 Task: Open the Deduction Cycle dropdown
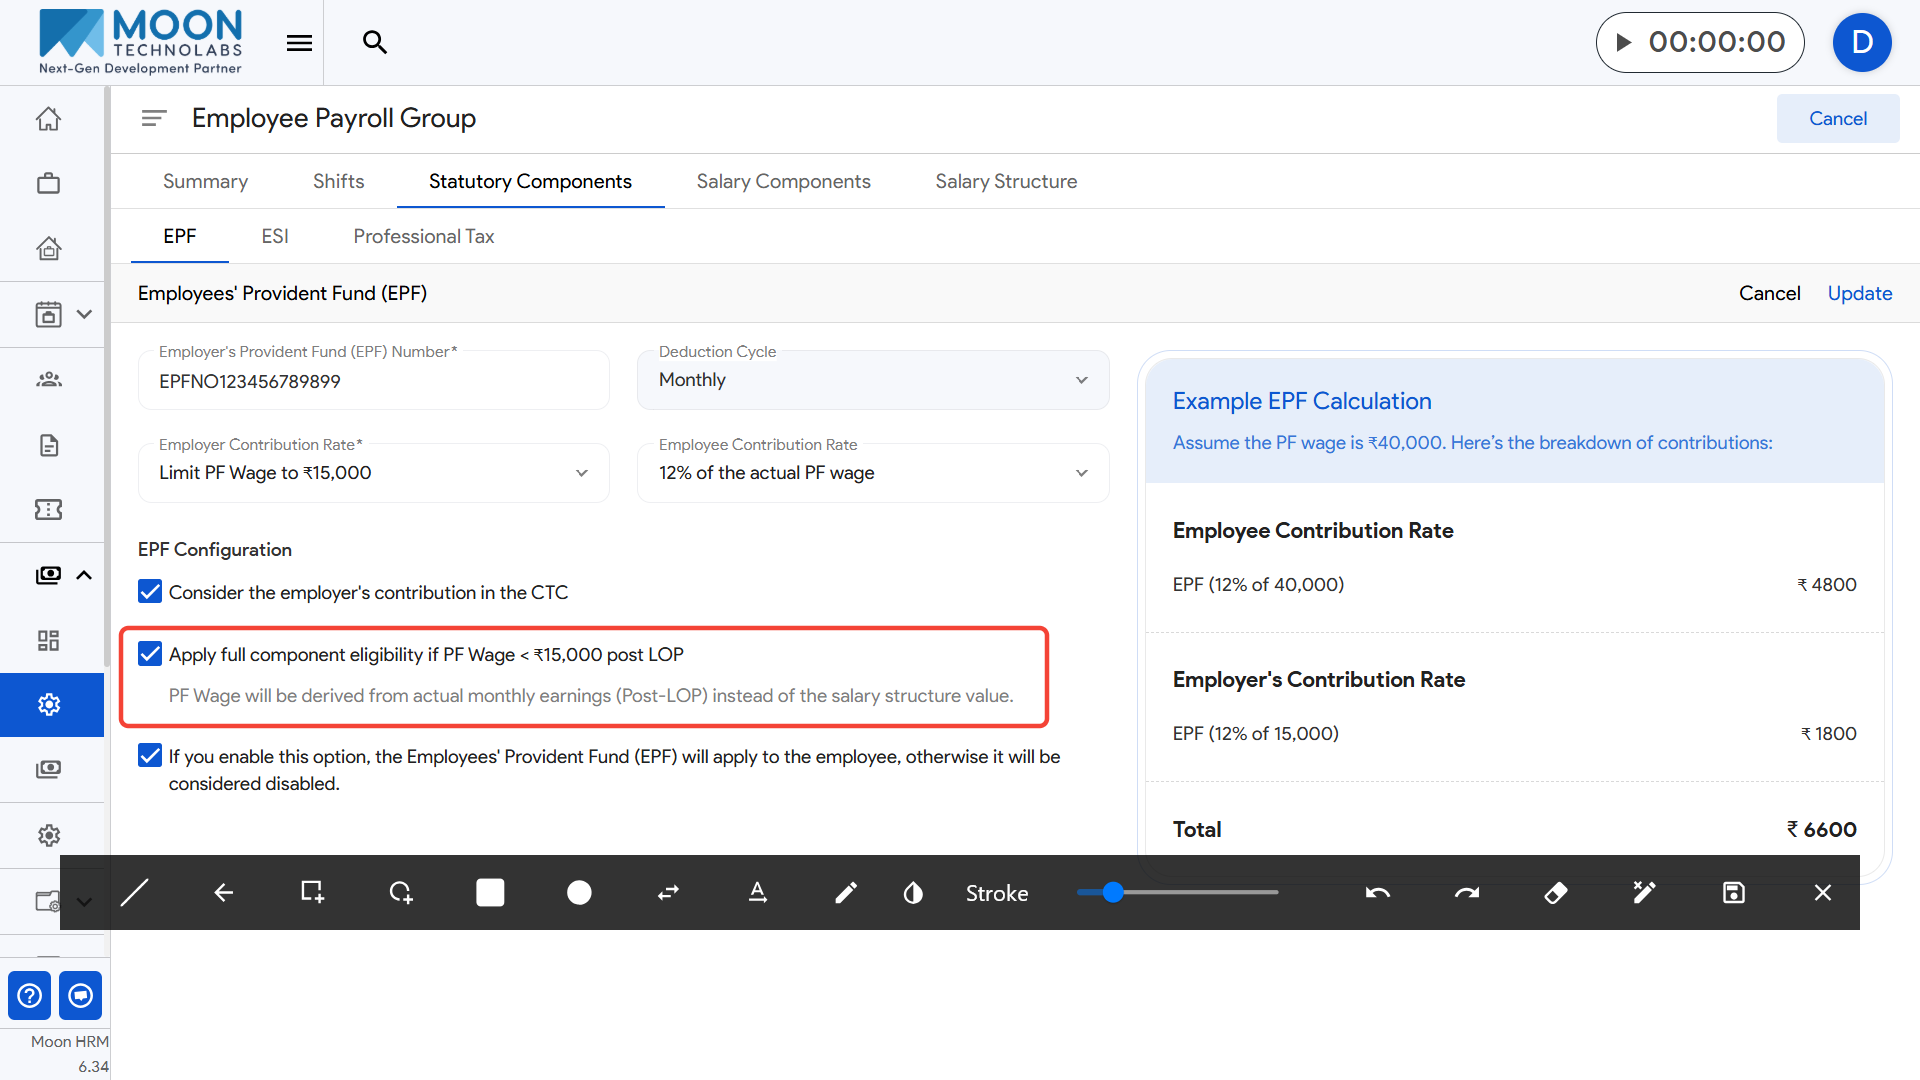872,380
